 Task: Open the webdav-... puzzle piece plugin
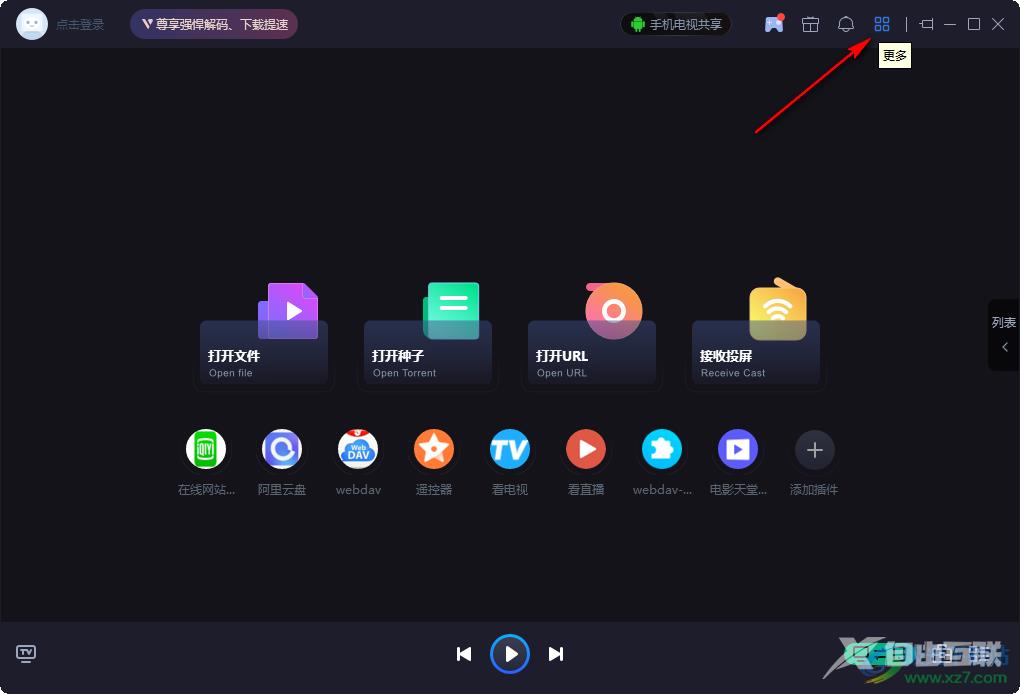[662, 449]
